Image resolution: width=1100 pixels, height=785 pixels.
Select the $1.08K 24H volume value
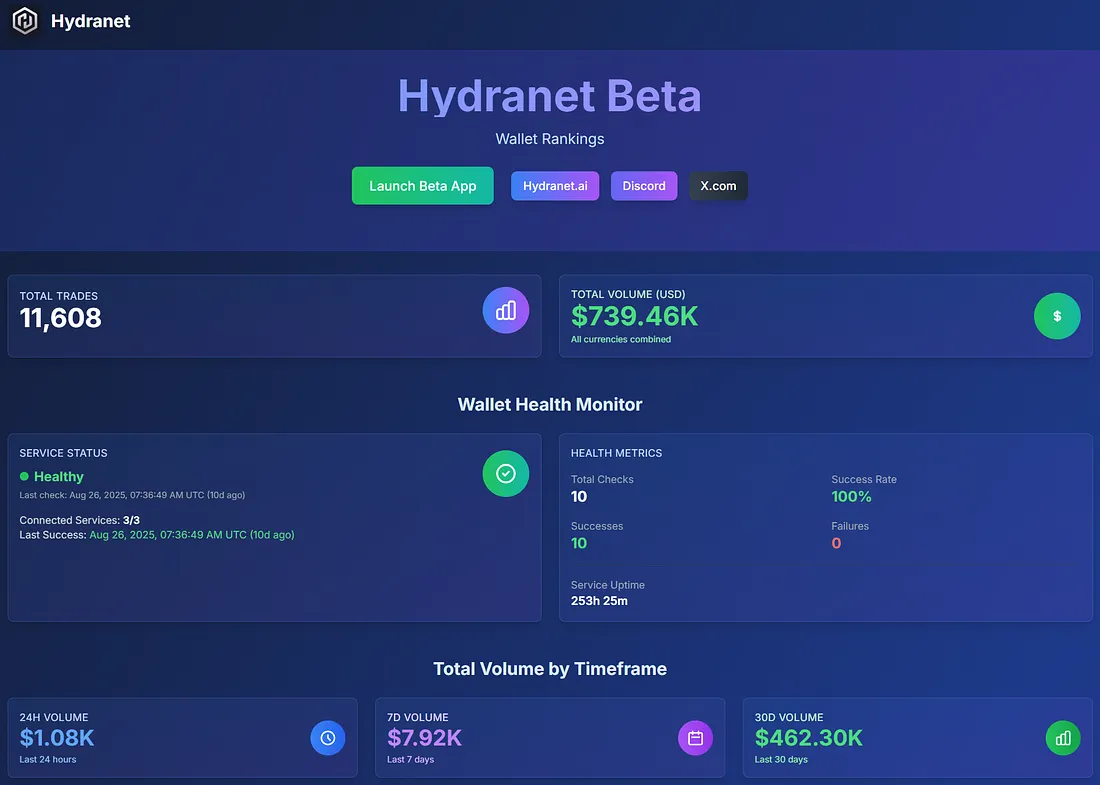pos(57,738)
